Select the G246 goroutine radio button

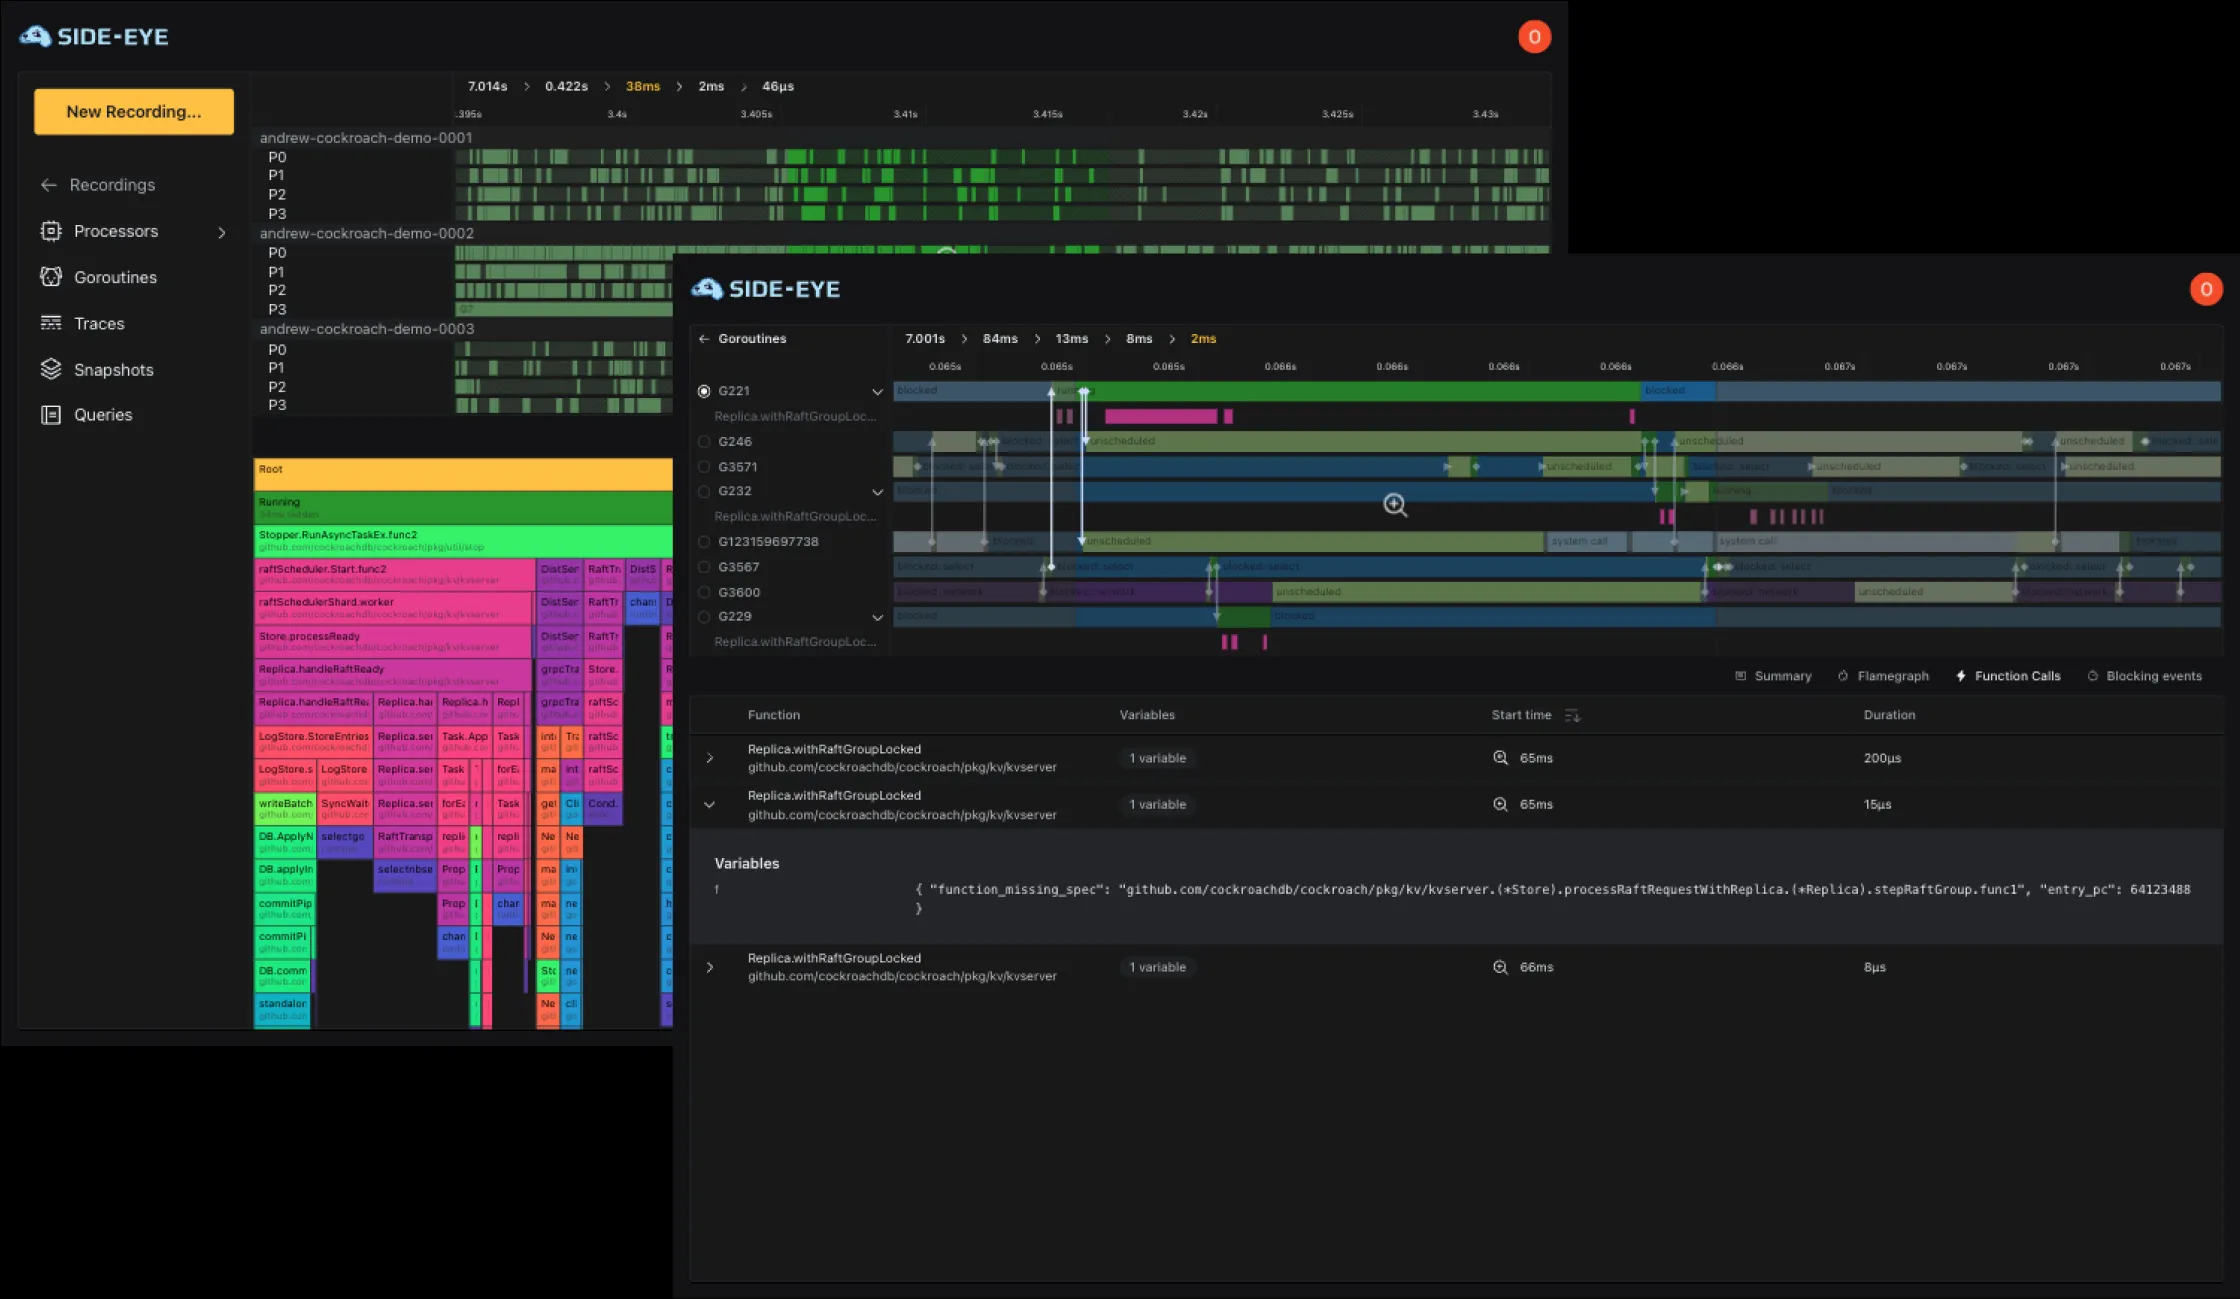coord(703,441)
